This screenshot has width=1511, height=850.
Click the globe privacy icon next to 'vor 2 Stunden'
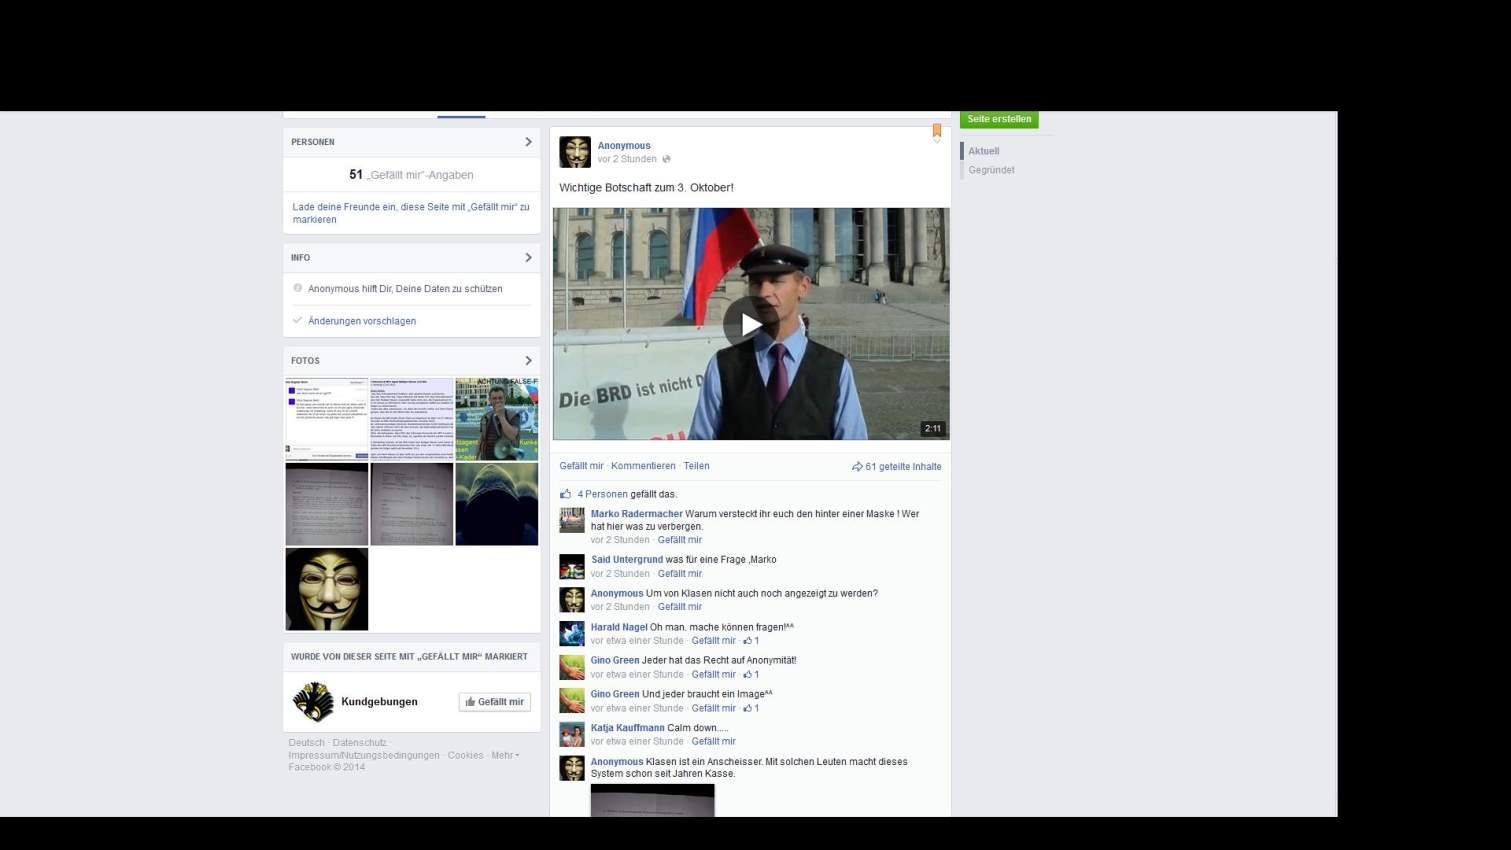click(666, 159)
